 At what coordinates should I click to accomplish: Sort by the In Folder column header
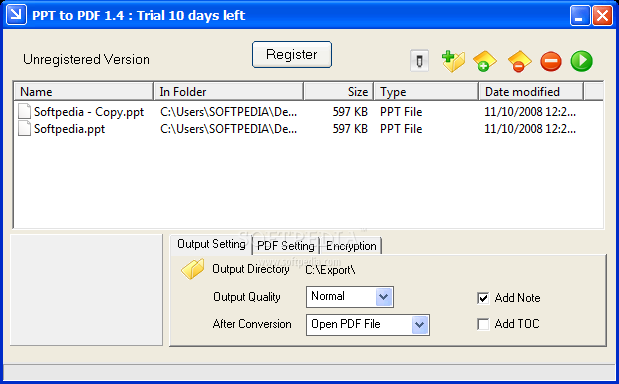pyautogui.click(x=229, y=92)
